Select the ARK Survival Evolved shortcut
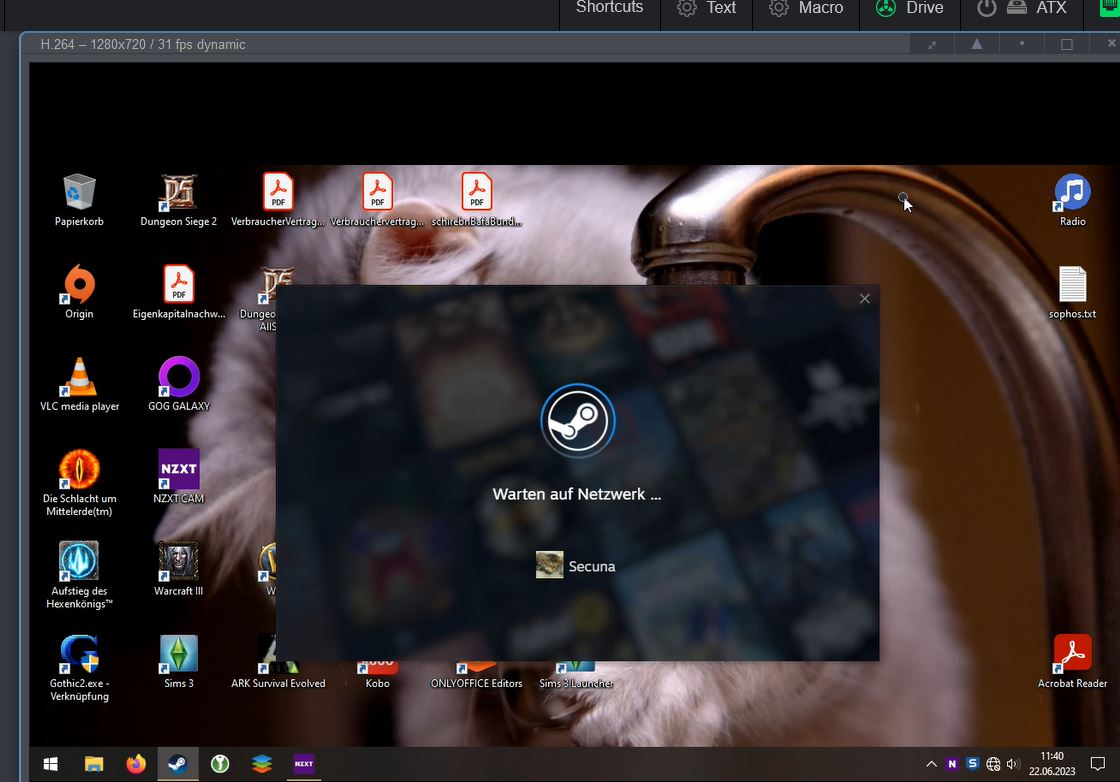 pos(278,675)
